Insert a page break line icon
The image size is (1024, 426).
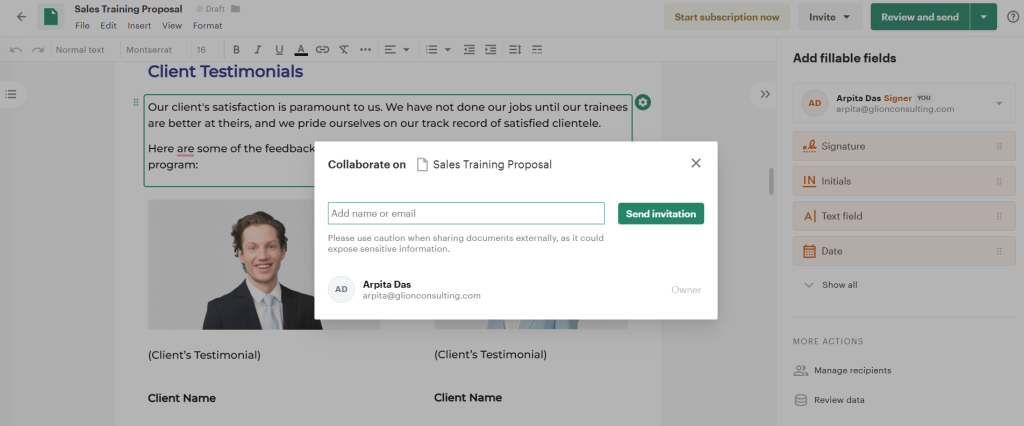point(537,50)
